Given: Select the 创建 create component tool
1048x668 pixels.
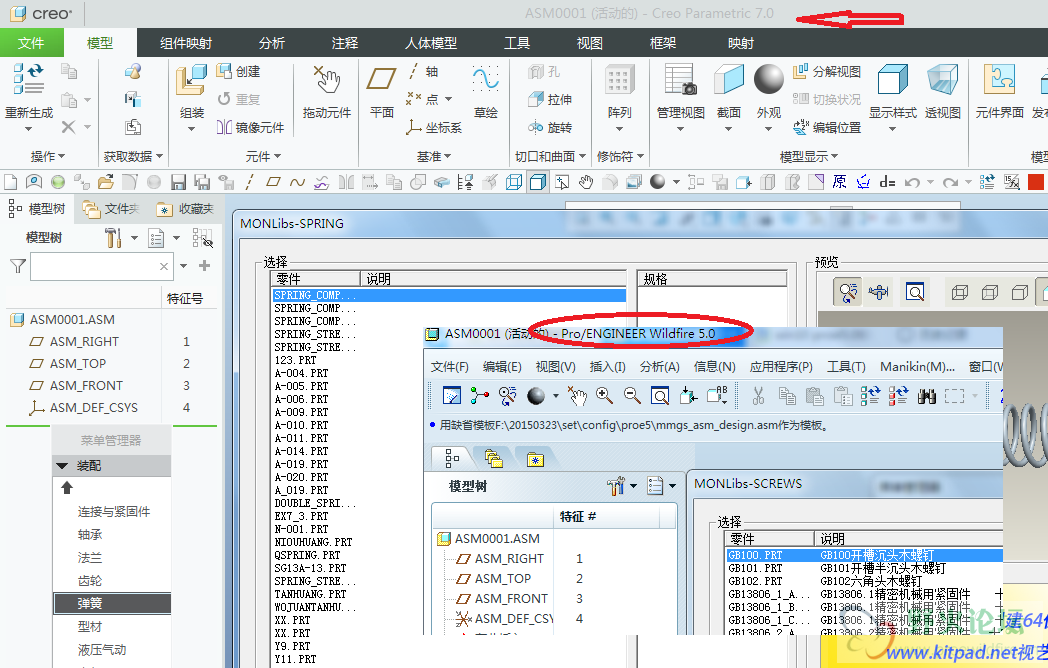Looking at the screenshot, I should (239, 72).
